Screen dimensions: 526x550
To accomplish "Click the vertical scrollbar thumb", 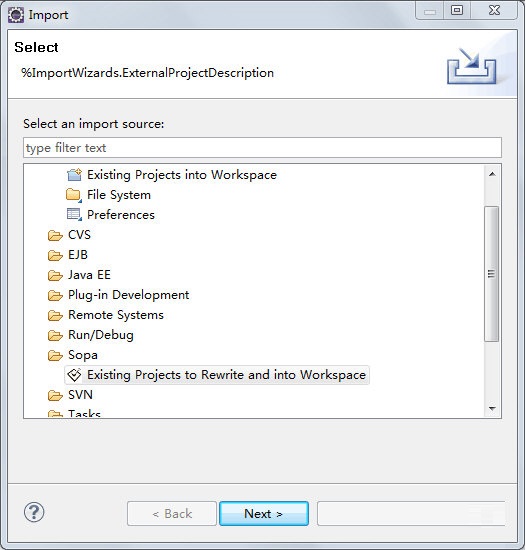I will pos(492,274).
